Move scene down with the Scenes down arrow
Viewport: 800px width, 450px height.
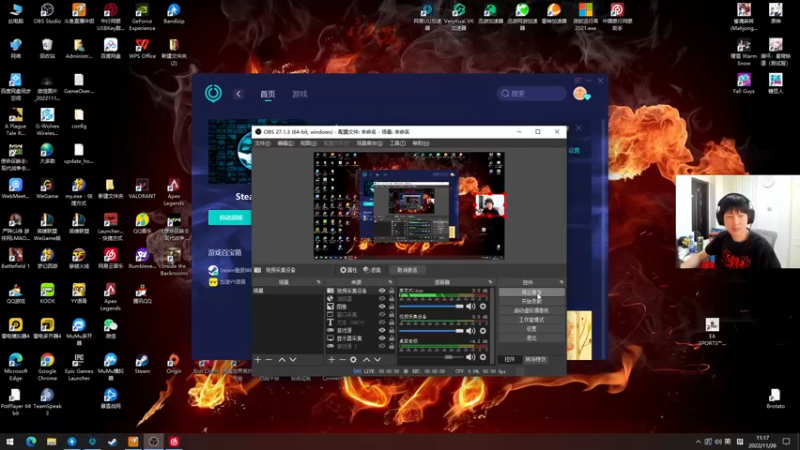click(x=293, y=360)
